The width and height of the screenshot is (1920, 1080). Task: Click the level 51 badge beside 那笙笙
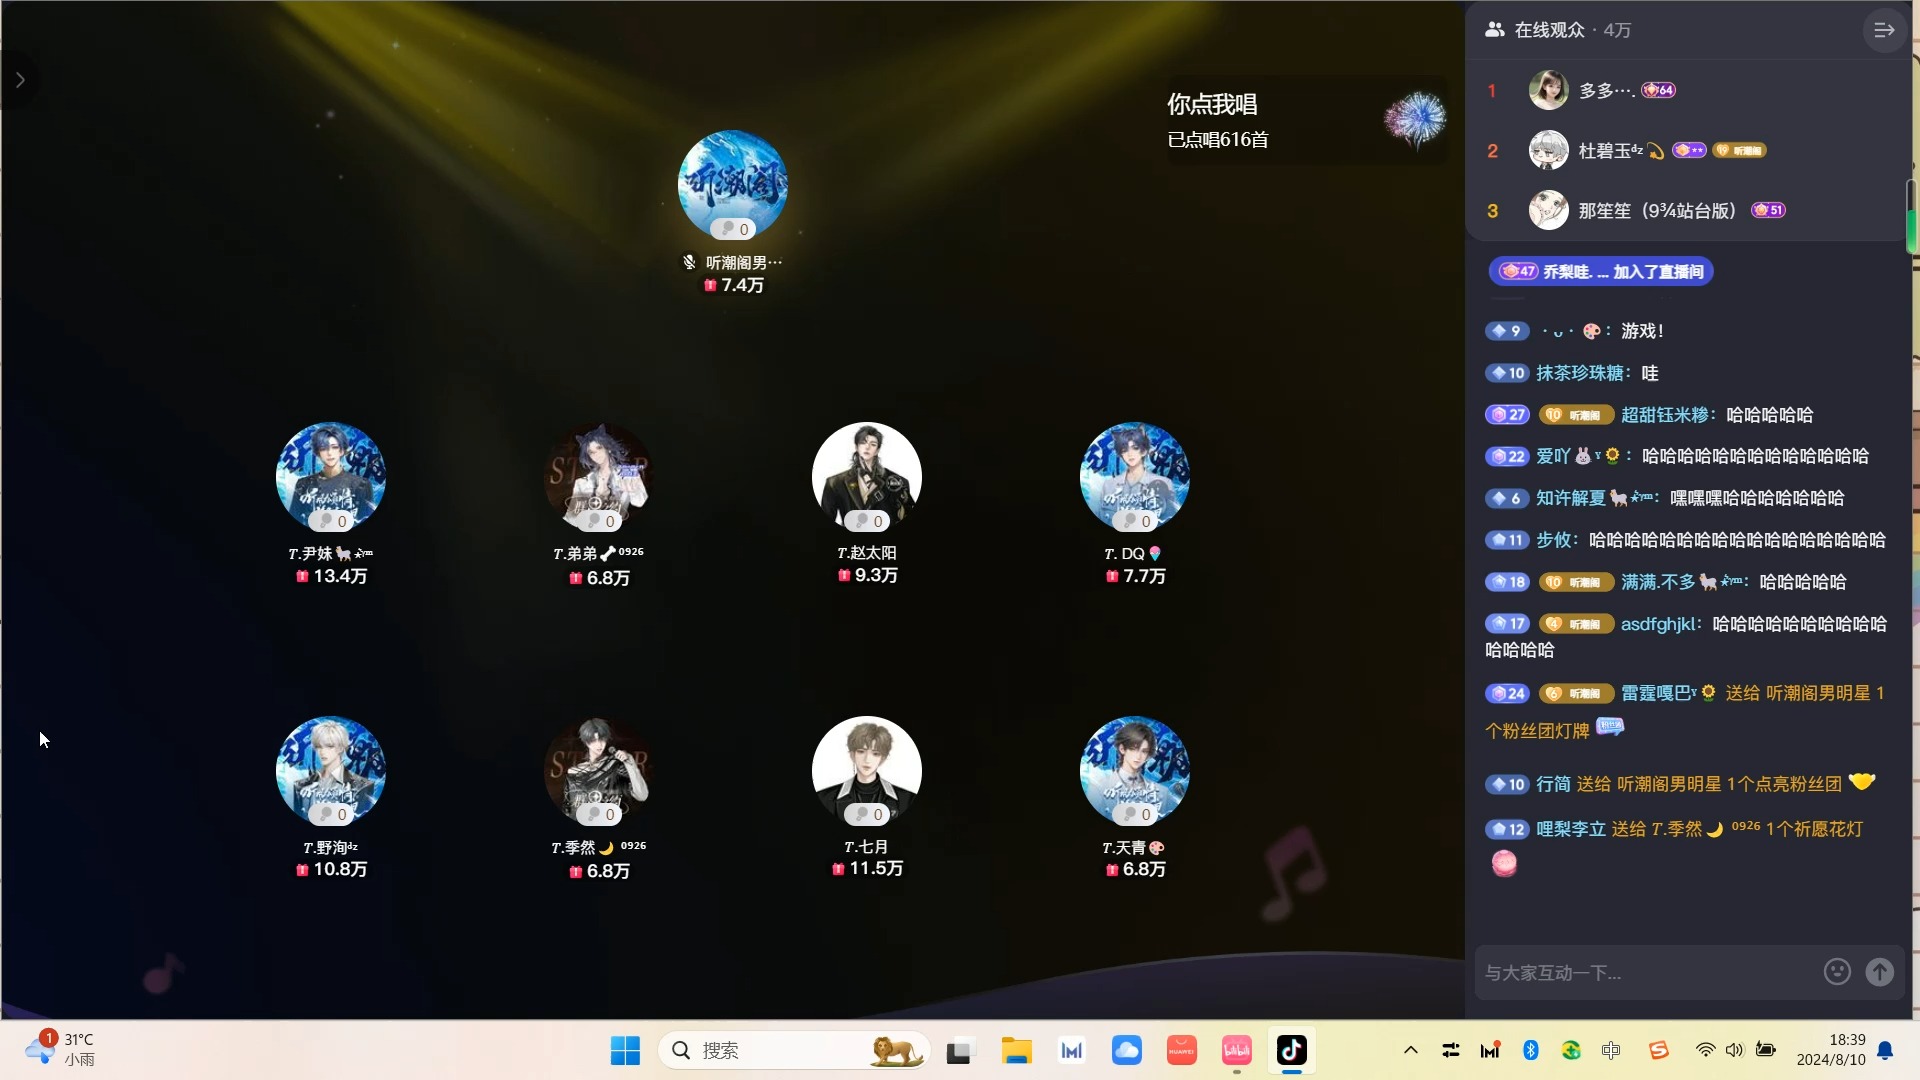1768,210
